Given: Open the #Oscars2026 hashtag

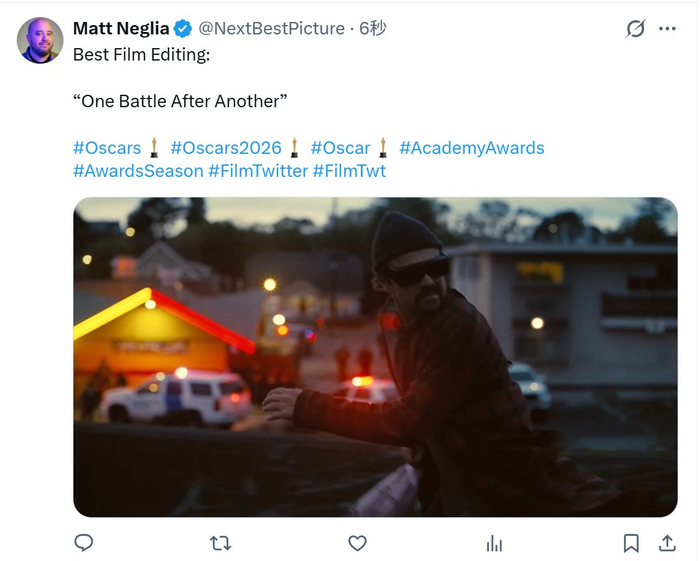Looking at the screenshot, I should (226, 148).
